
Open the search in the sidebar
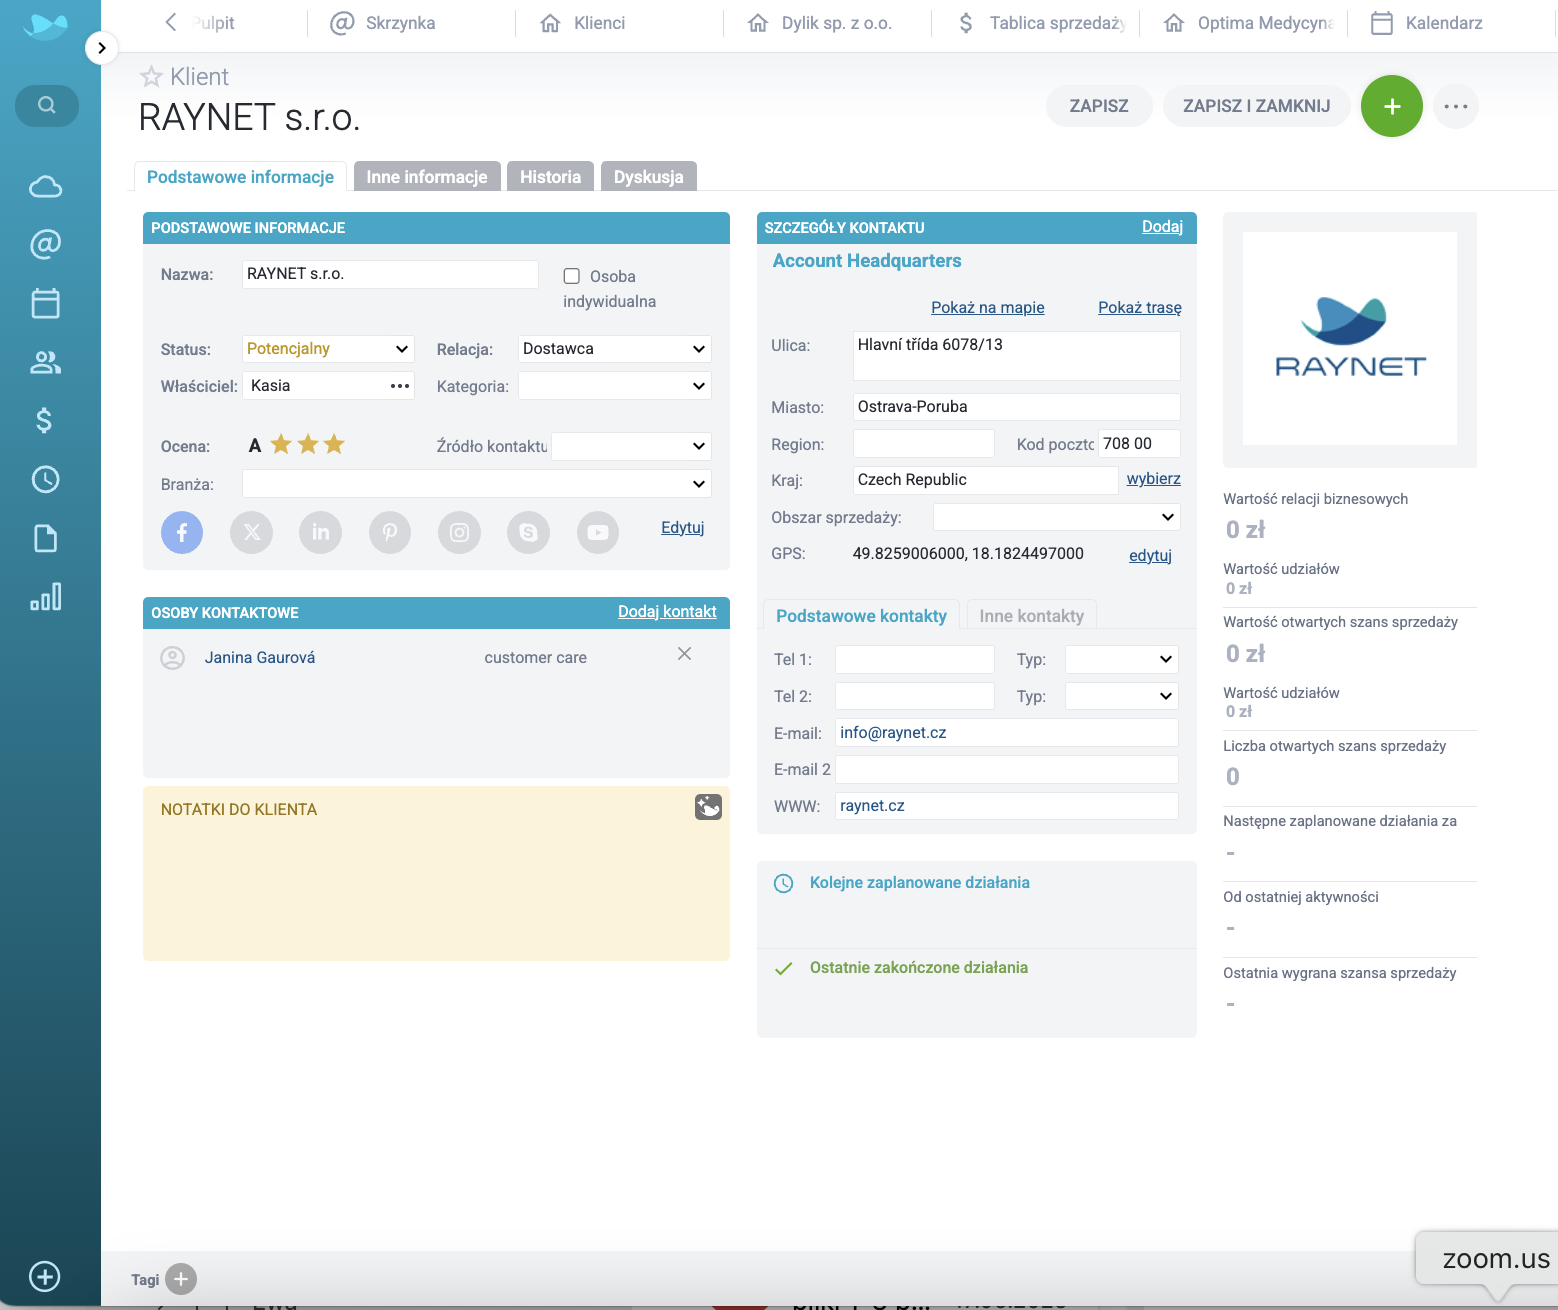pyautogui.click(x=46, y=105)
